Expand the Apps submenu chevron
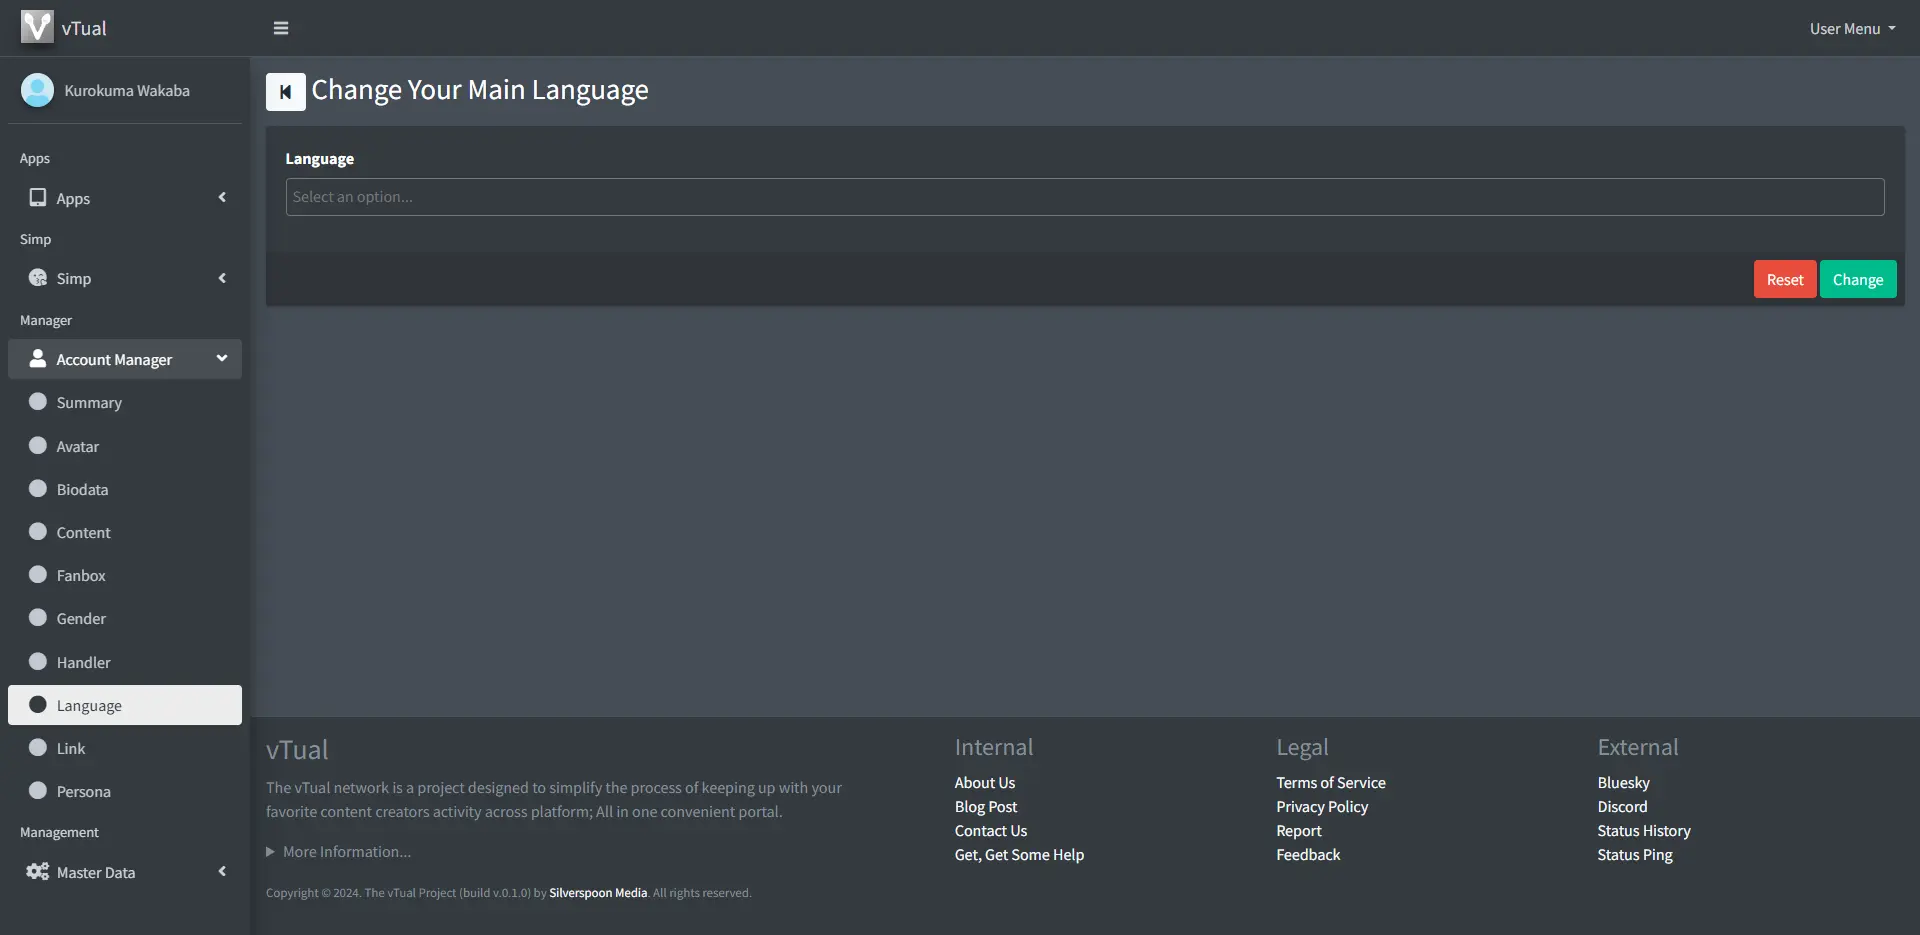1920x935 pixels. pyautogui.click(x=222, y=198)
